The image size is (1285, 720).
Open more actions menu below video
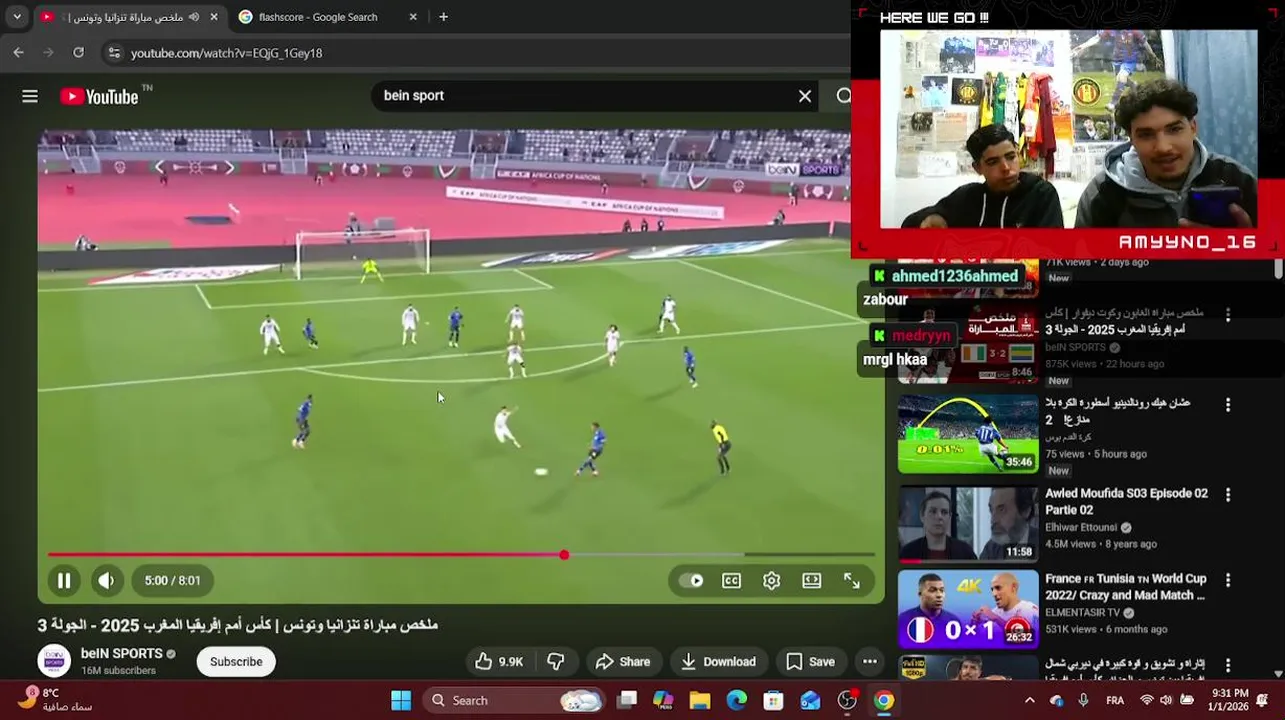[x=870, y=662]
